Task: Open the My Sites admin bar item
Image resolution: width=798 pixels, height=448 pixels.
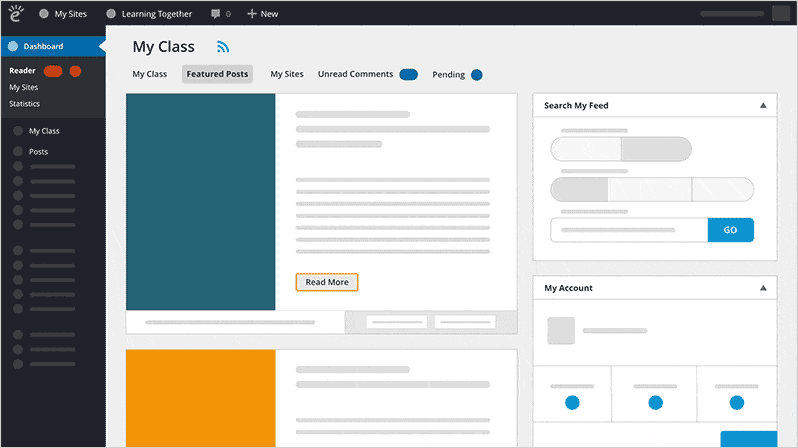Action: tap(63, 14)
